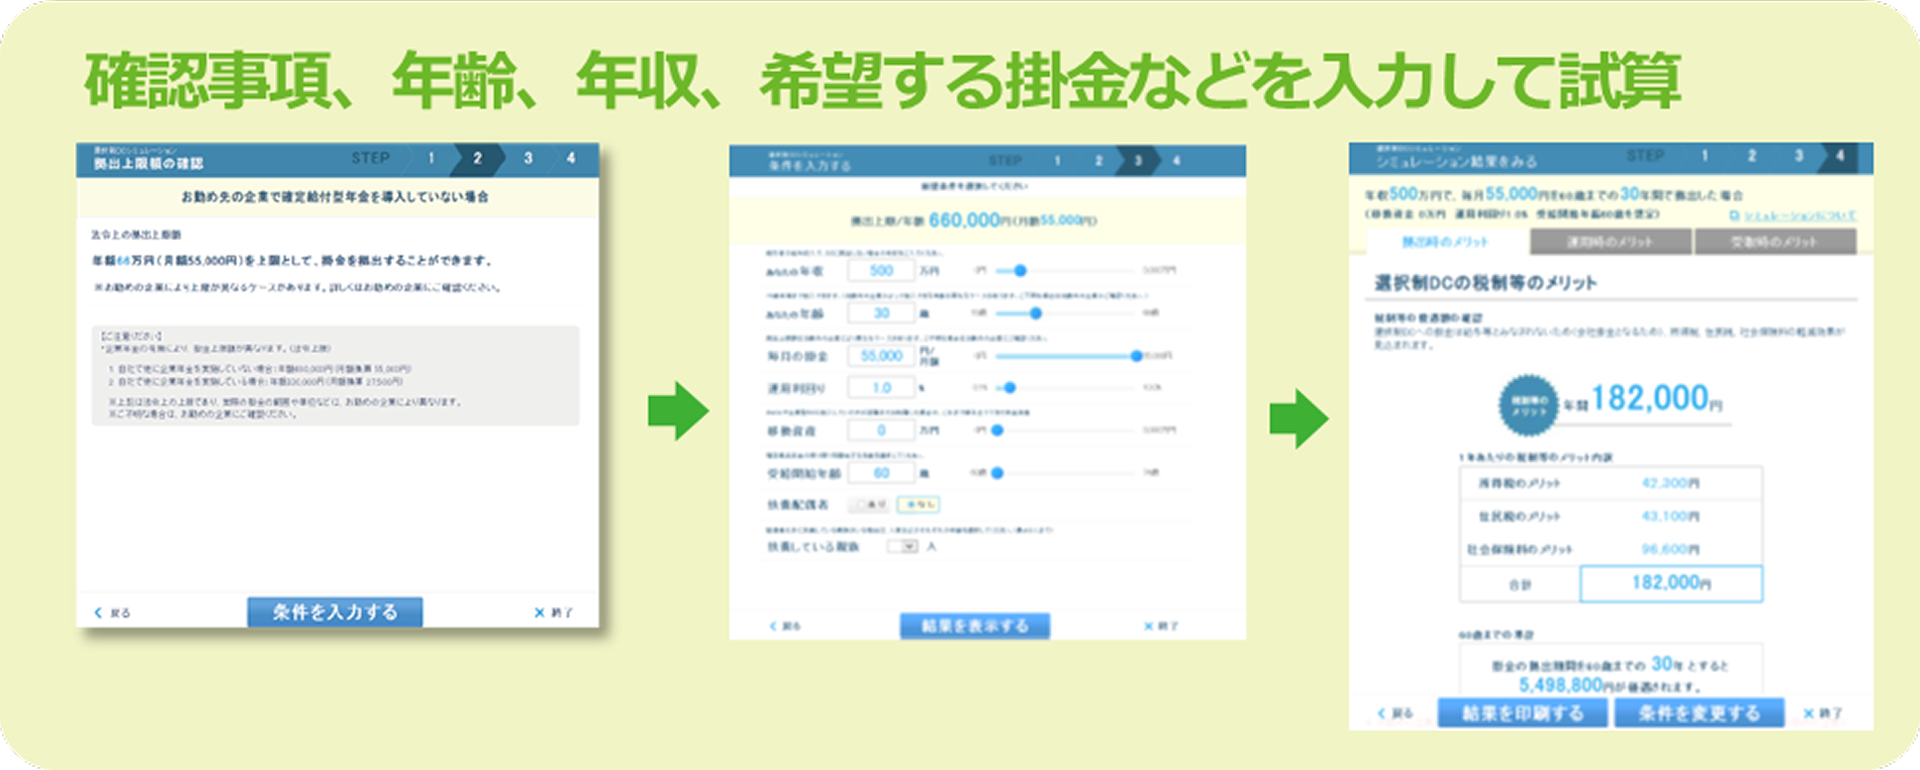The image size is (1920, 770).
Task: Click back arrow 戻る in condition input panel
Action: pos(785,626)
